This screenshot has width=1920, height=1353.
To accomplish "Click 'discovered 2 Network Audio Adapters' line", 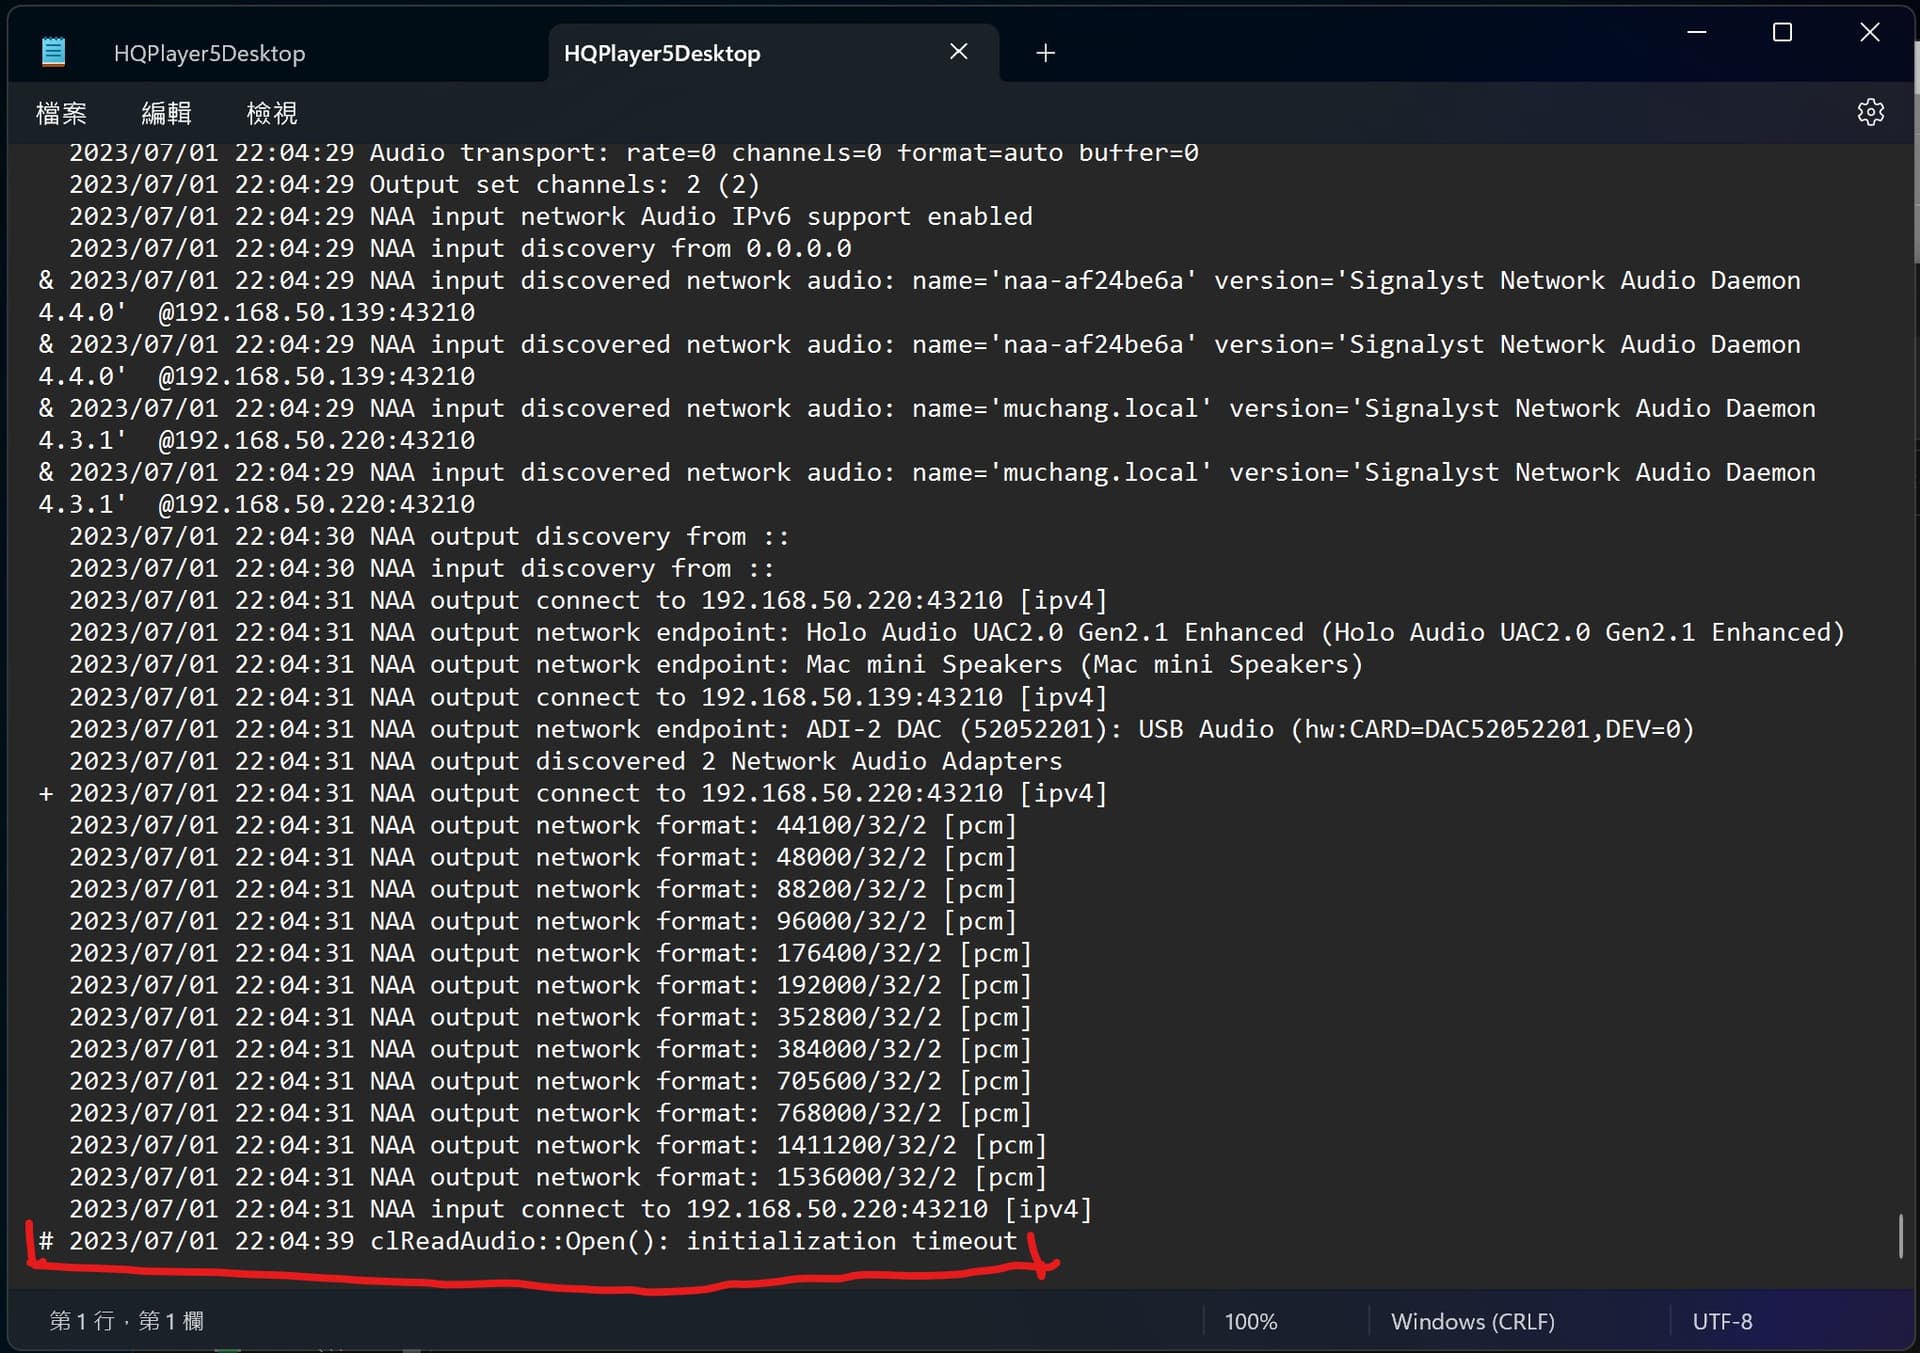I will pyautogui.click(x=565, y=761).
